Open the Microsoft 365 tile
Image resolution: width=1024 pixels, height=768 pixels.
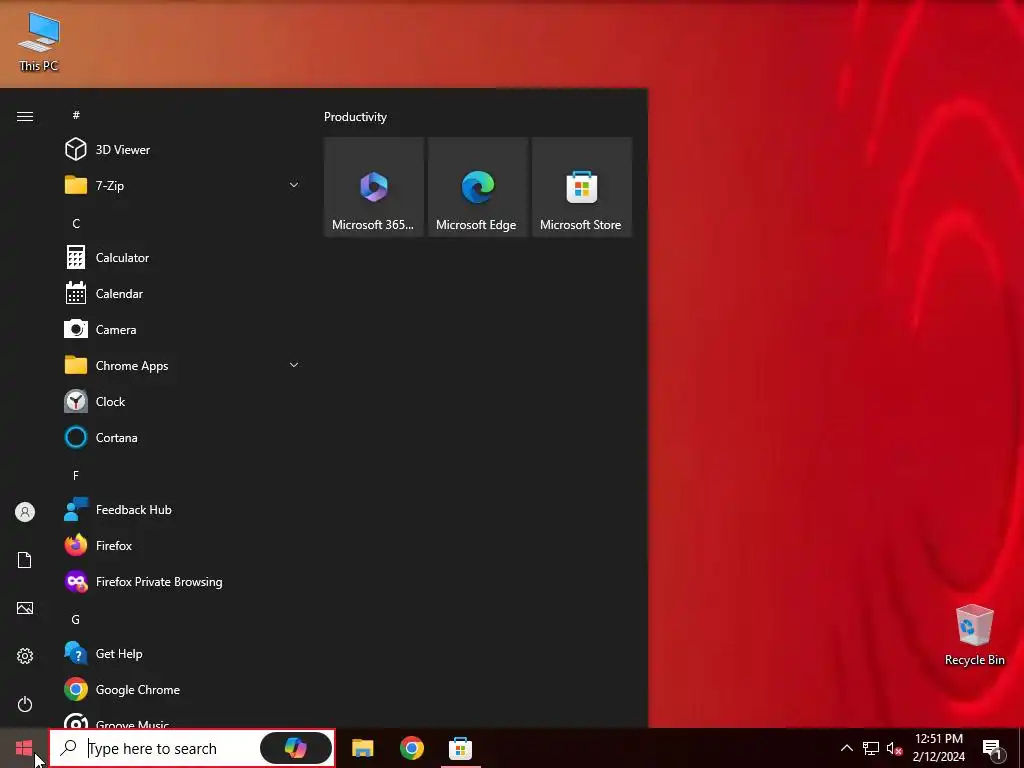coord(374,187)
